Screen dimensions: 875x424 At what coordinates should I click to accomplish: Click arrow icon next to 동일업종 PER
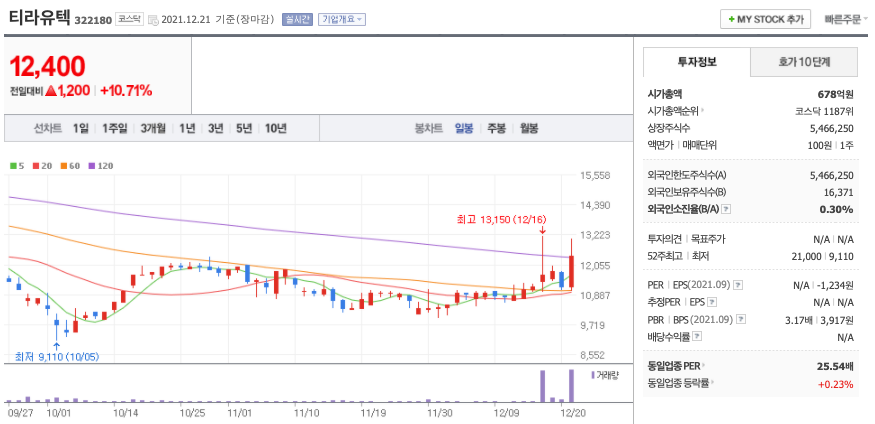click(703, 367)
